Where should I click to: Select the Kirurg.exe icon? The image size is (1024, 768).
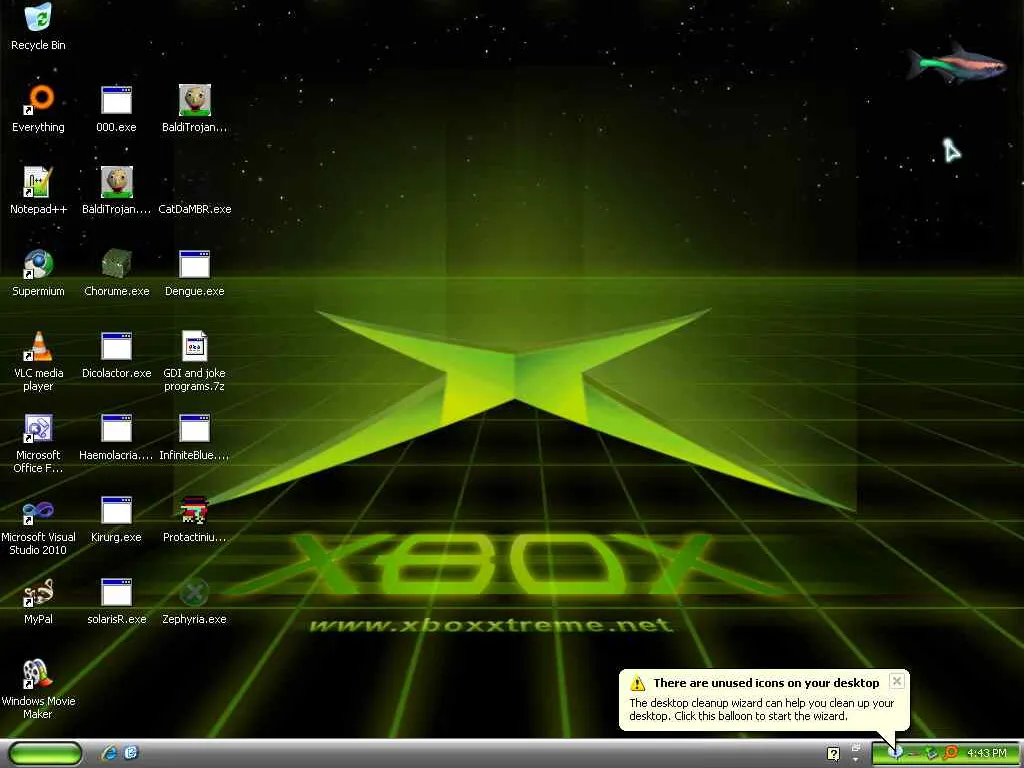pos(116,510)
